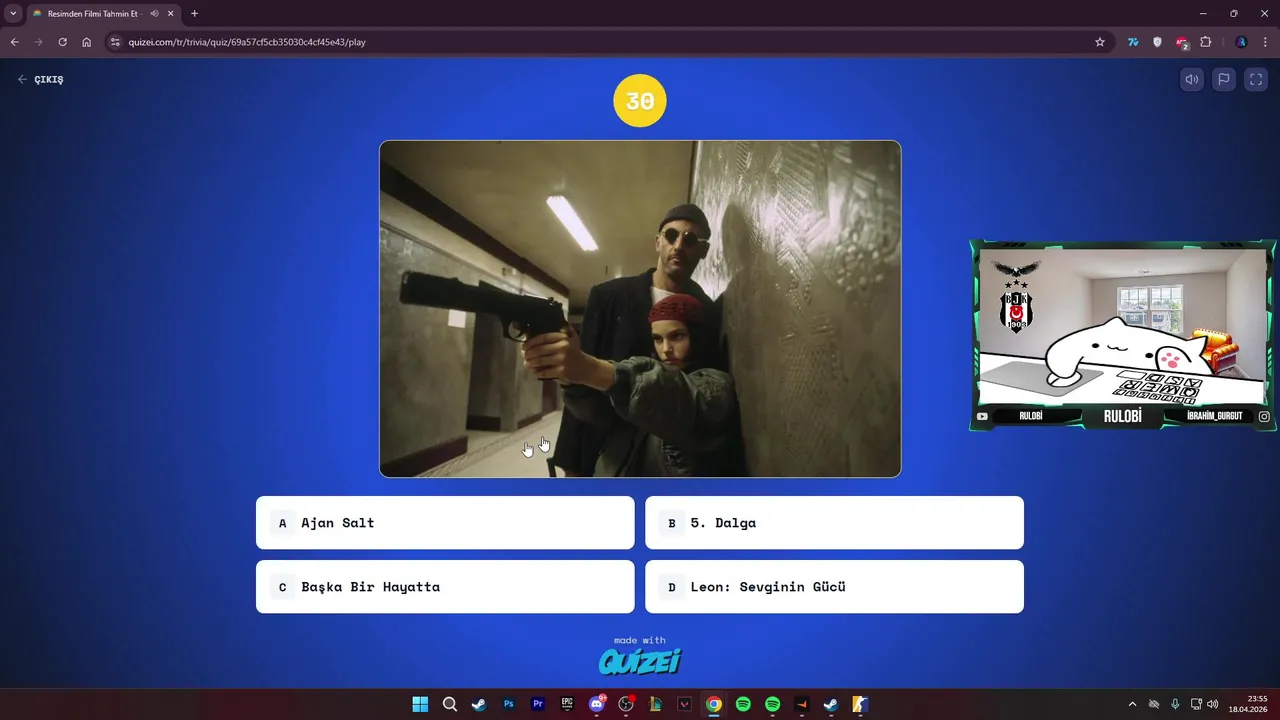Open the Extensions puzzle menu
This screenshot has height=720, width=1280.
(1205, 42)
